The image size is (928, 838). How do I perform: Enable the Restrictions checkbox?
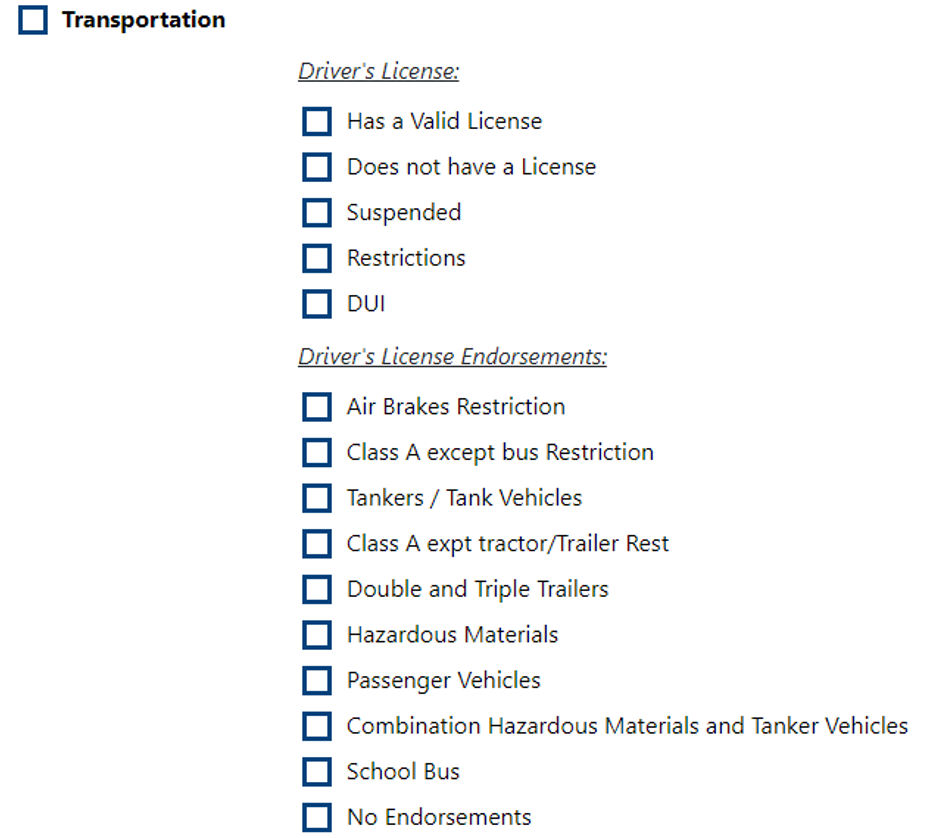317,258
